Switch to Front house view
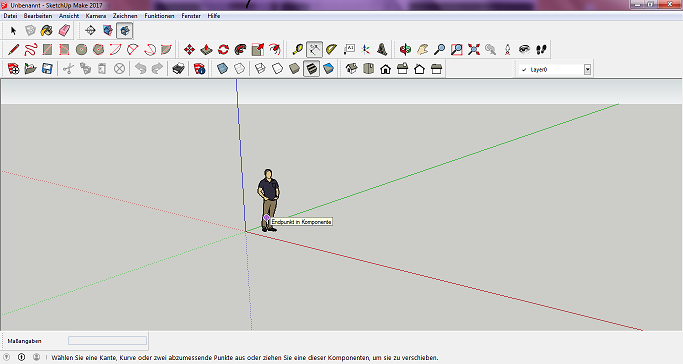The image size is (683, 364). click(385, 69)
